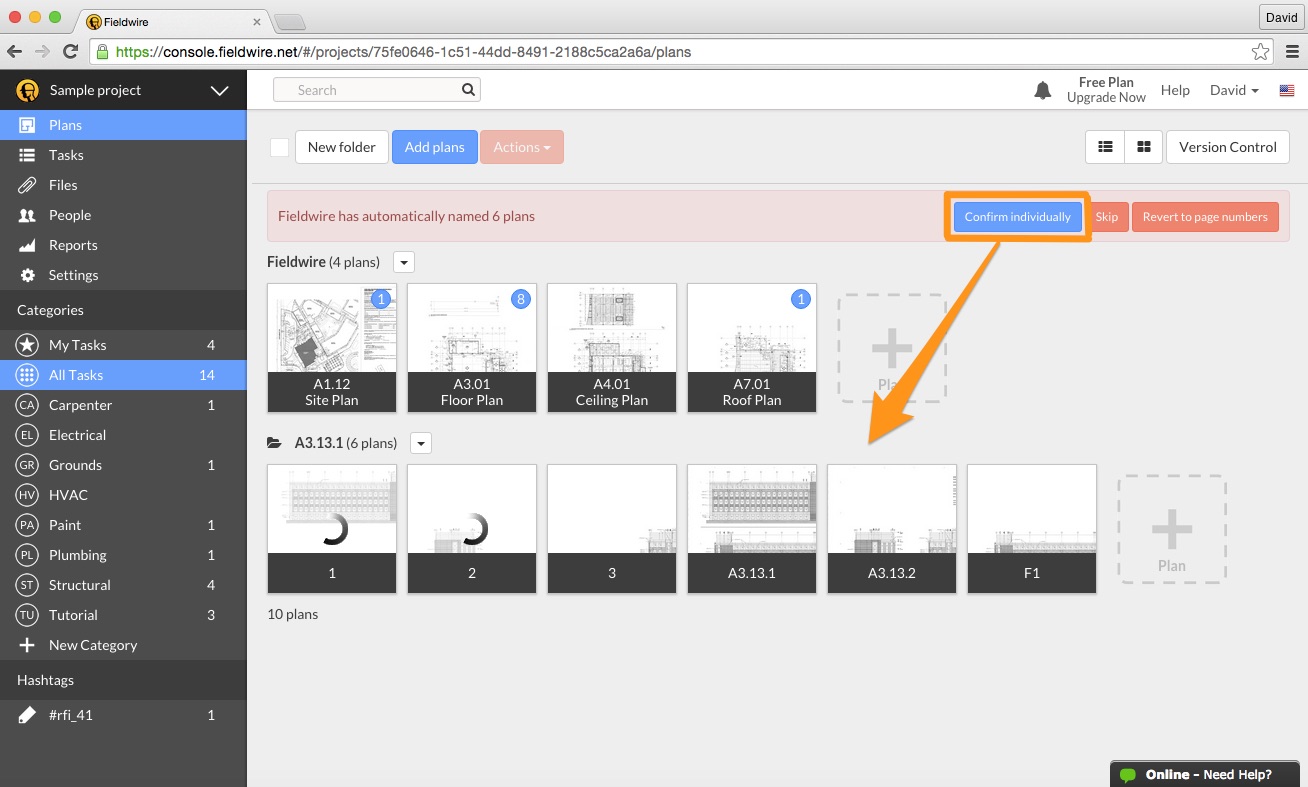Click the New folder button
The image size is (1308, 787).
pos(342,147)
